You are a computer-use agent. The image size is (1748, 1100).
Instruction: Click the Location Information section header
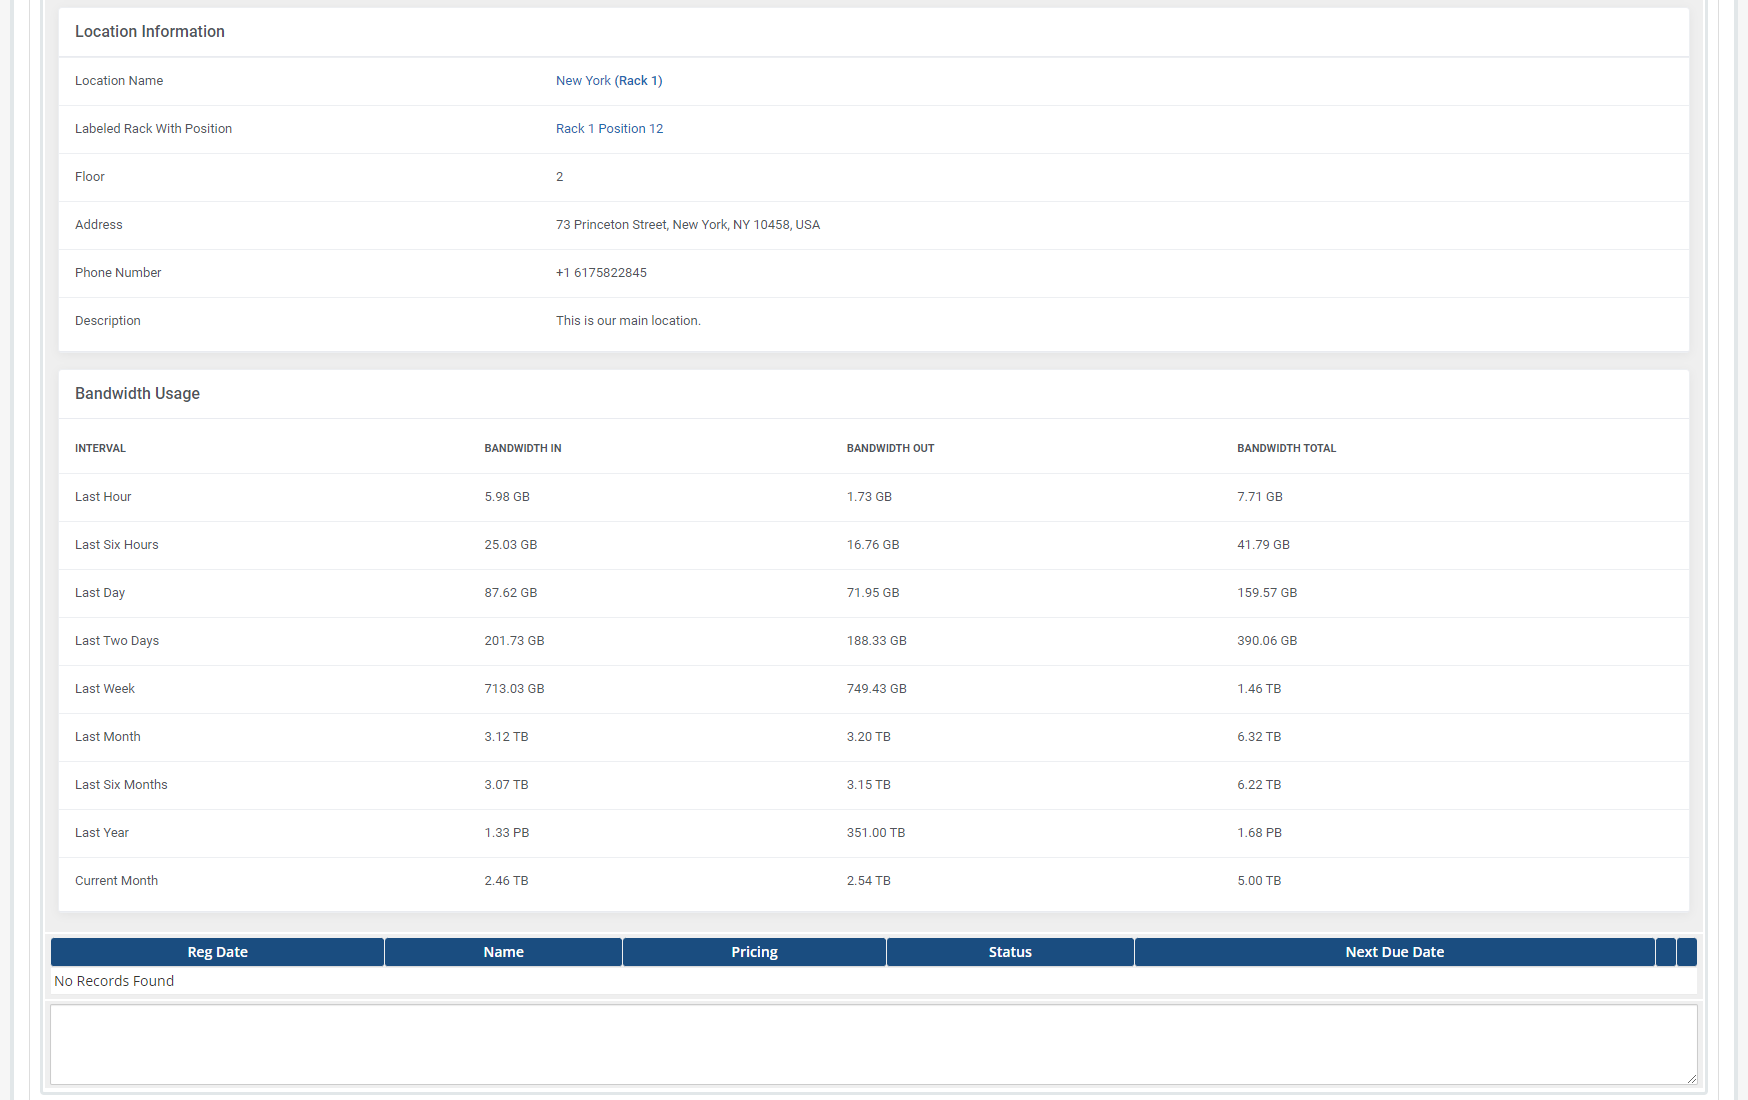pos(150,31)
